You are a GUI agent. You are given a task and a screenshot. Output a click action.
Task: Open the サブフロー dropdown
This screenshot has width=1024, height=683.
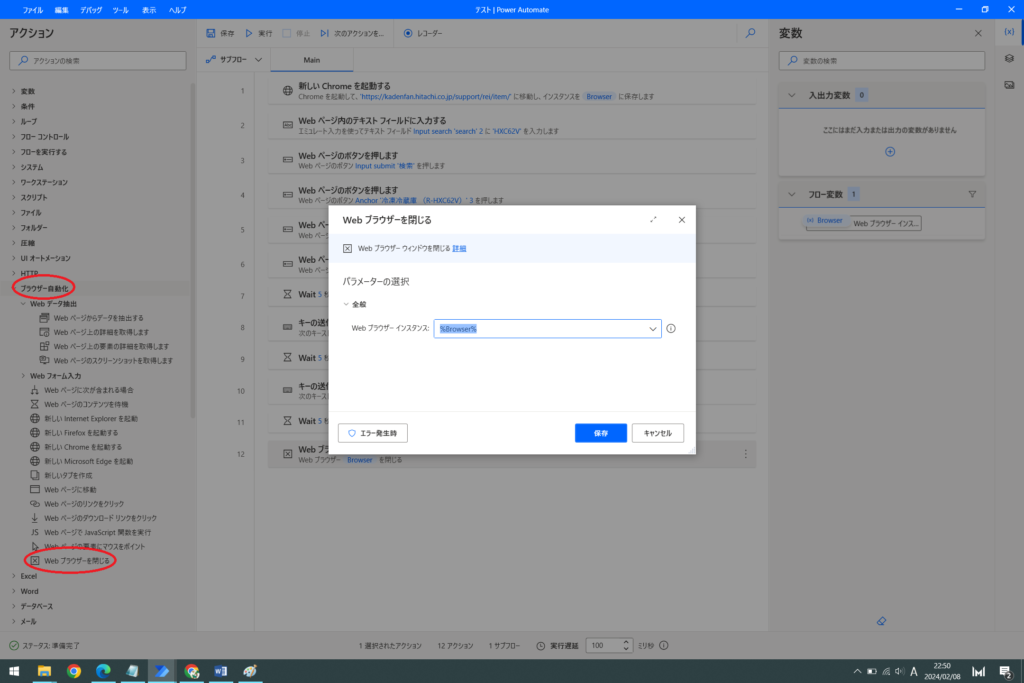(x=235, y=60)
